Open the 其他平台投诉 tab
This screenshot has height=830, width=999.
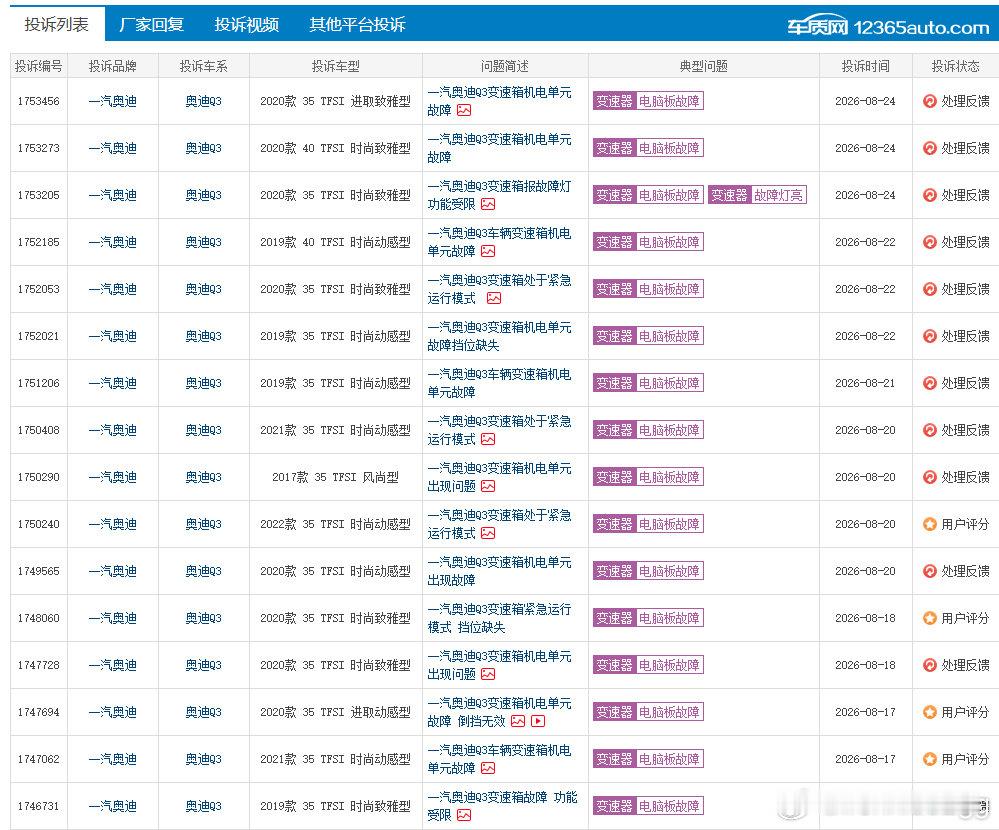(357, 25)
